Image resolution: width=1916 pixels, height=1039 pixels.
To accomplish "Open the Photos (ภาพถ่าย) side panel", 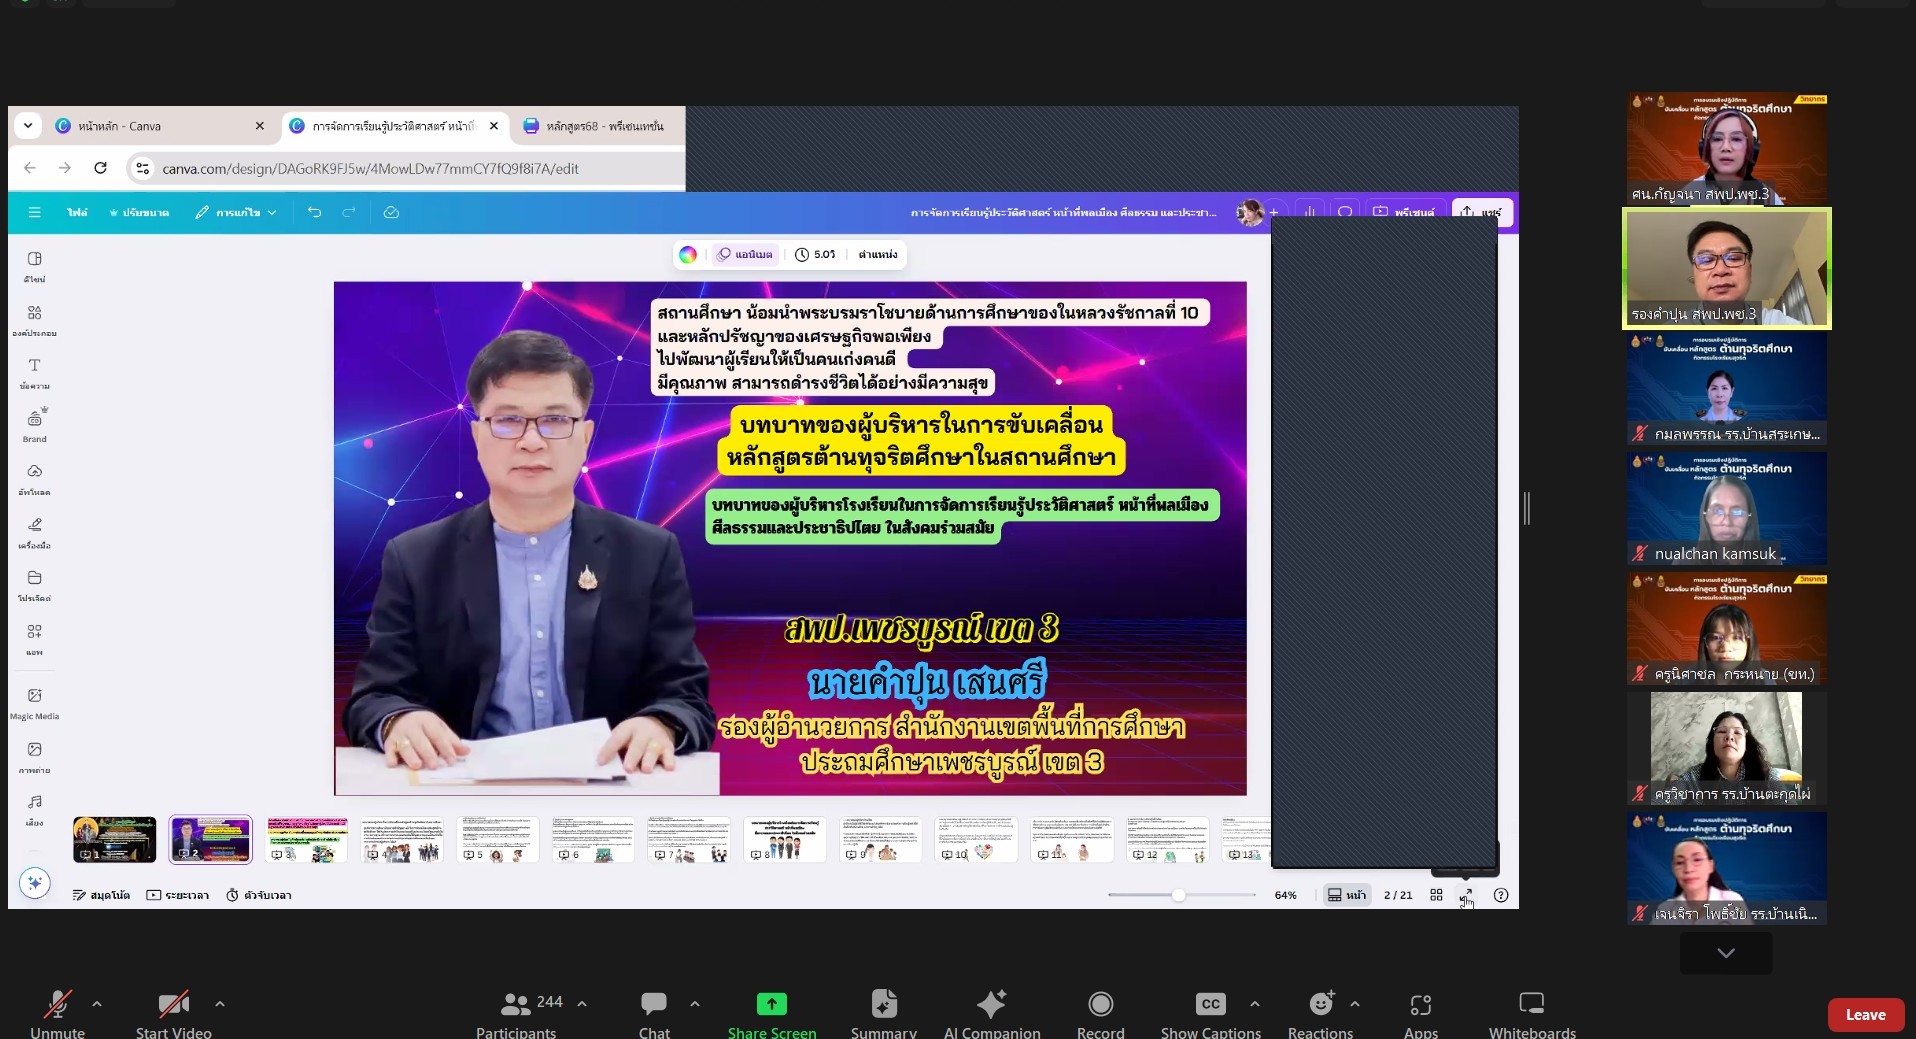I will tap(34, 757).
